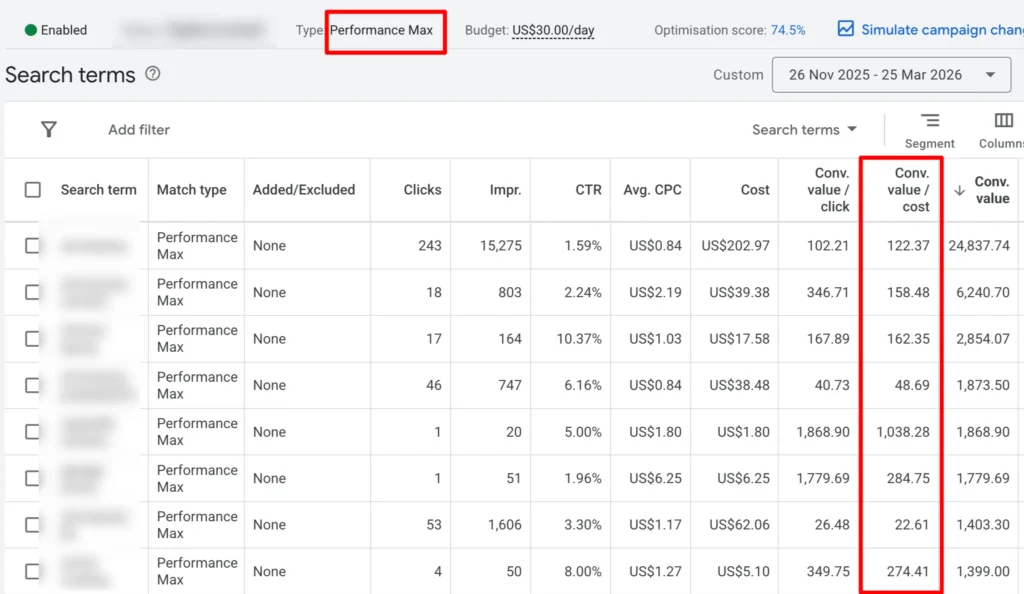Click the 1,779.69 conv. value/click cell

coord(823,478)
